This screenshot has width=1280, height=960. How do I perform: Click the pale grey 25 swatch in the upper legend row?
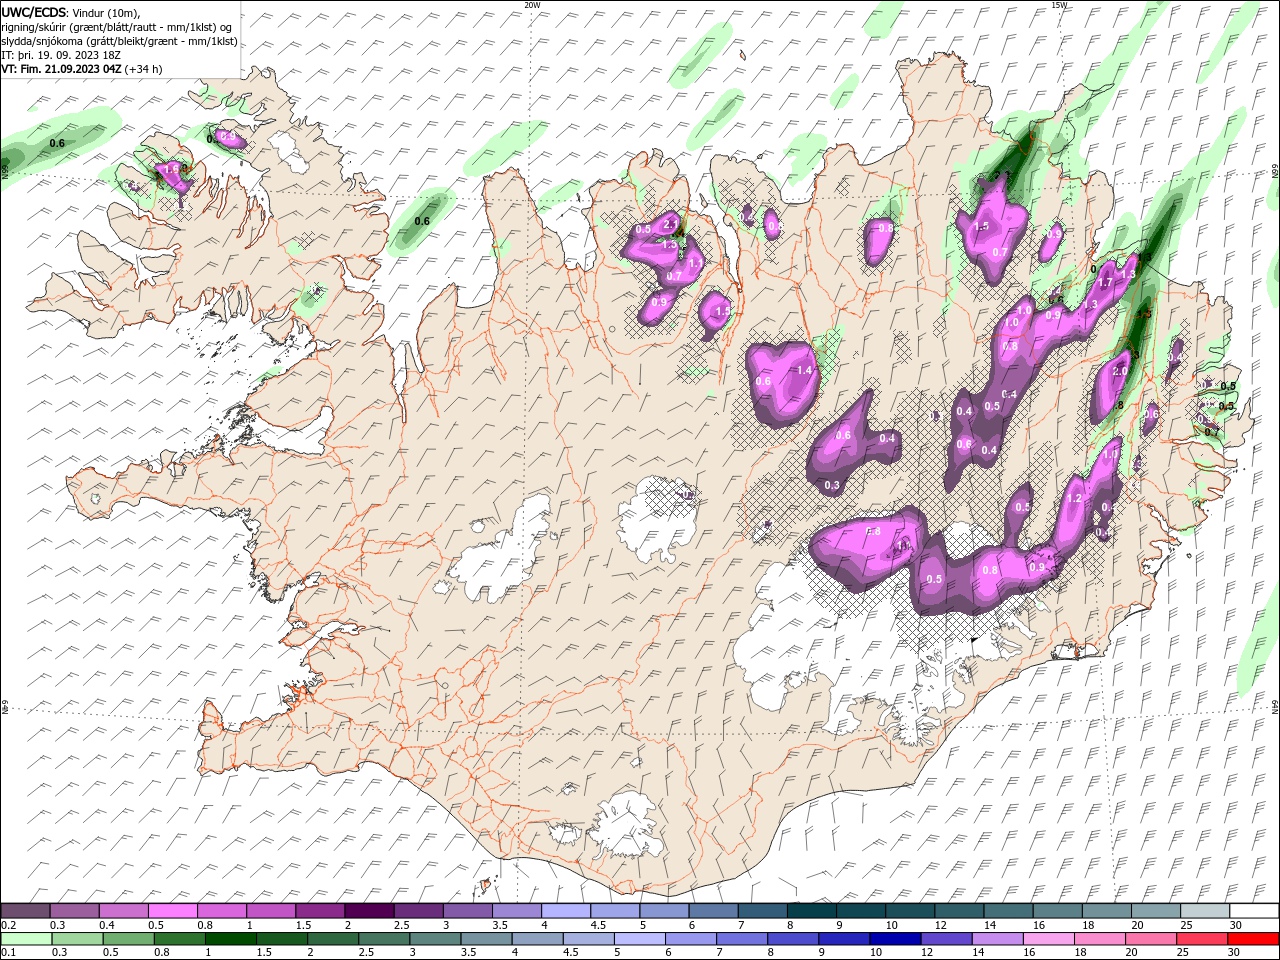click(1204, 911)
